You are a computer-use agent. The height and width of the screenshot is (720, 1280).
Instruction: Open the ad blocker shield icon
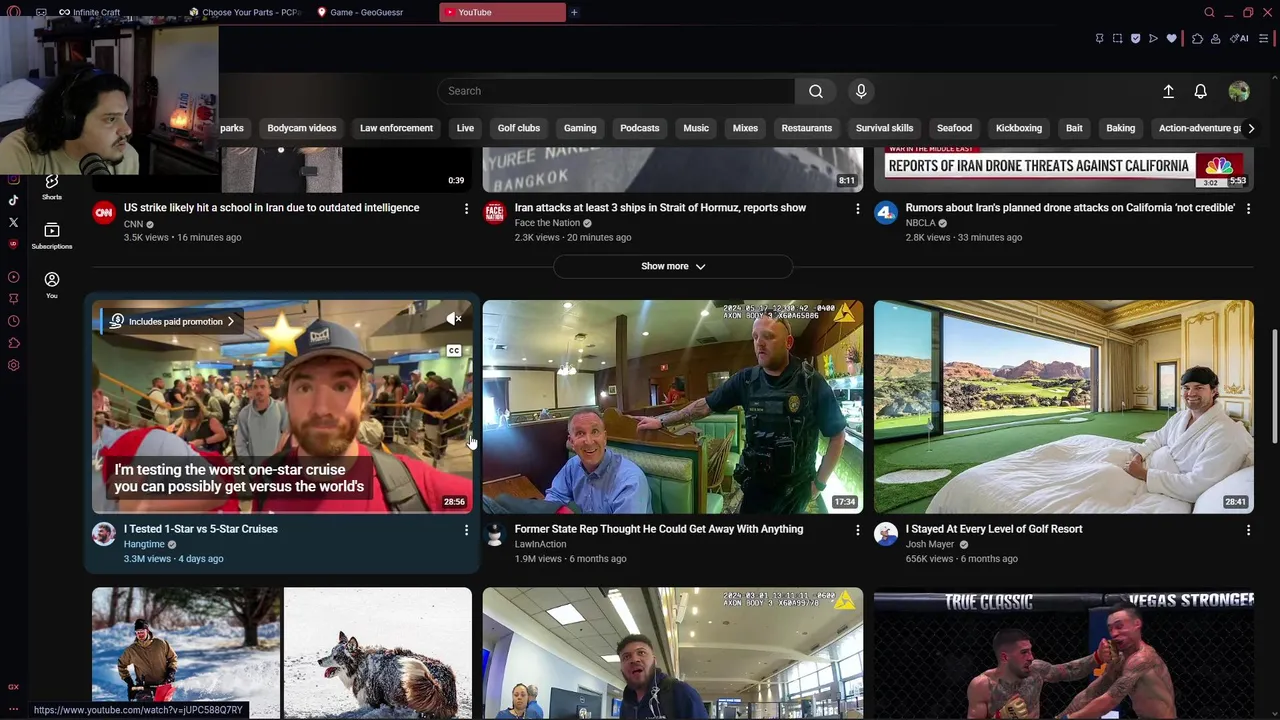(1135, 38)
